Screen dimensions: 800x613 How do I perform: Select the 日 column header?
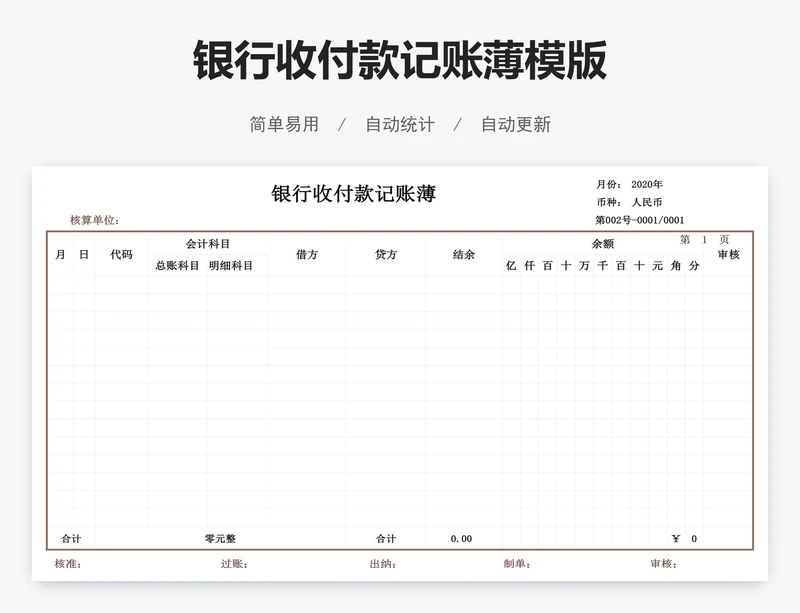[x=84, y=254]
